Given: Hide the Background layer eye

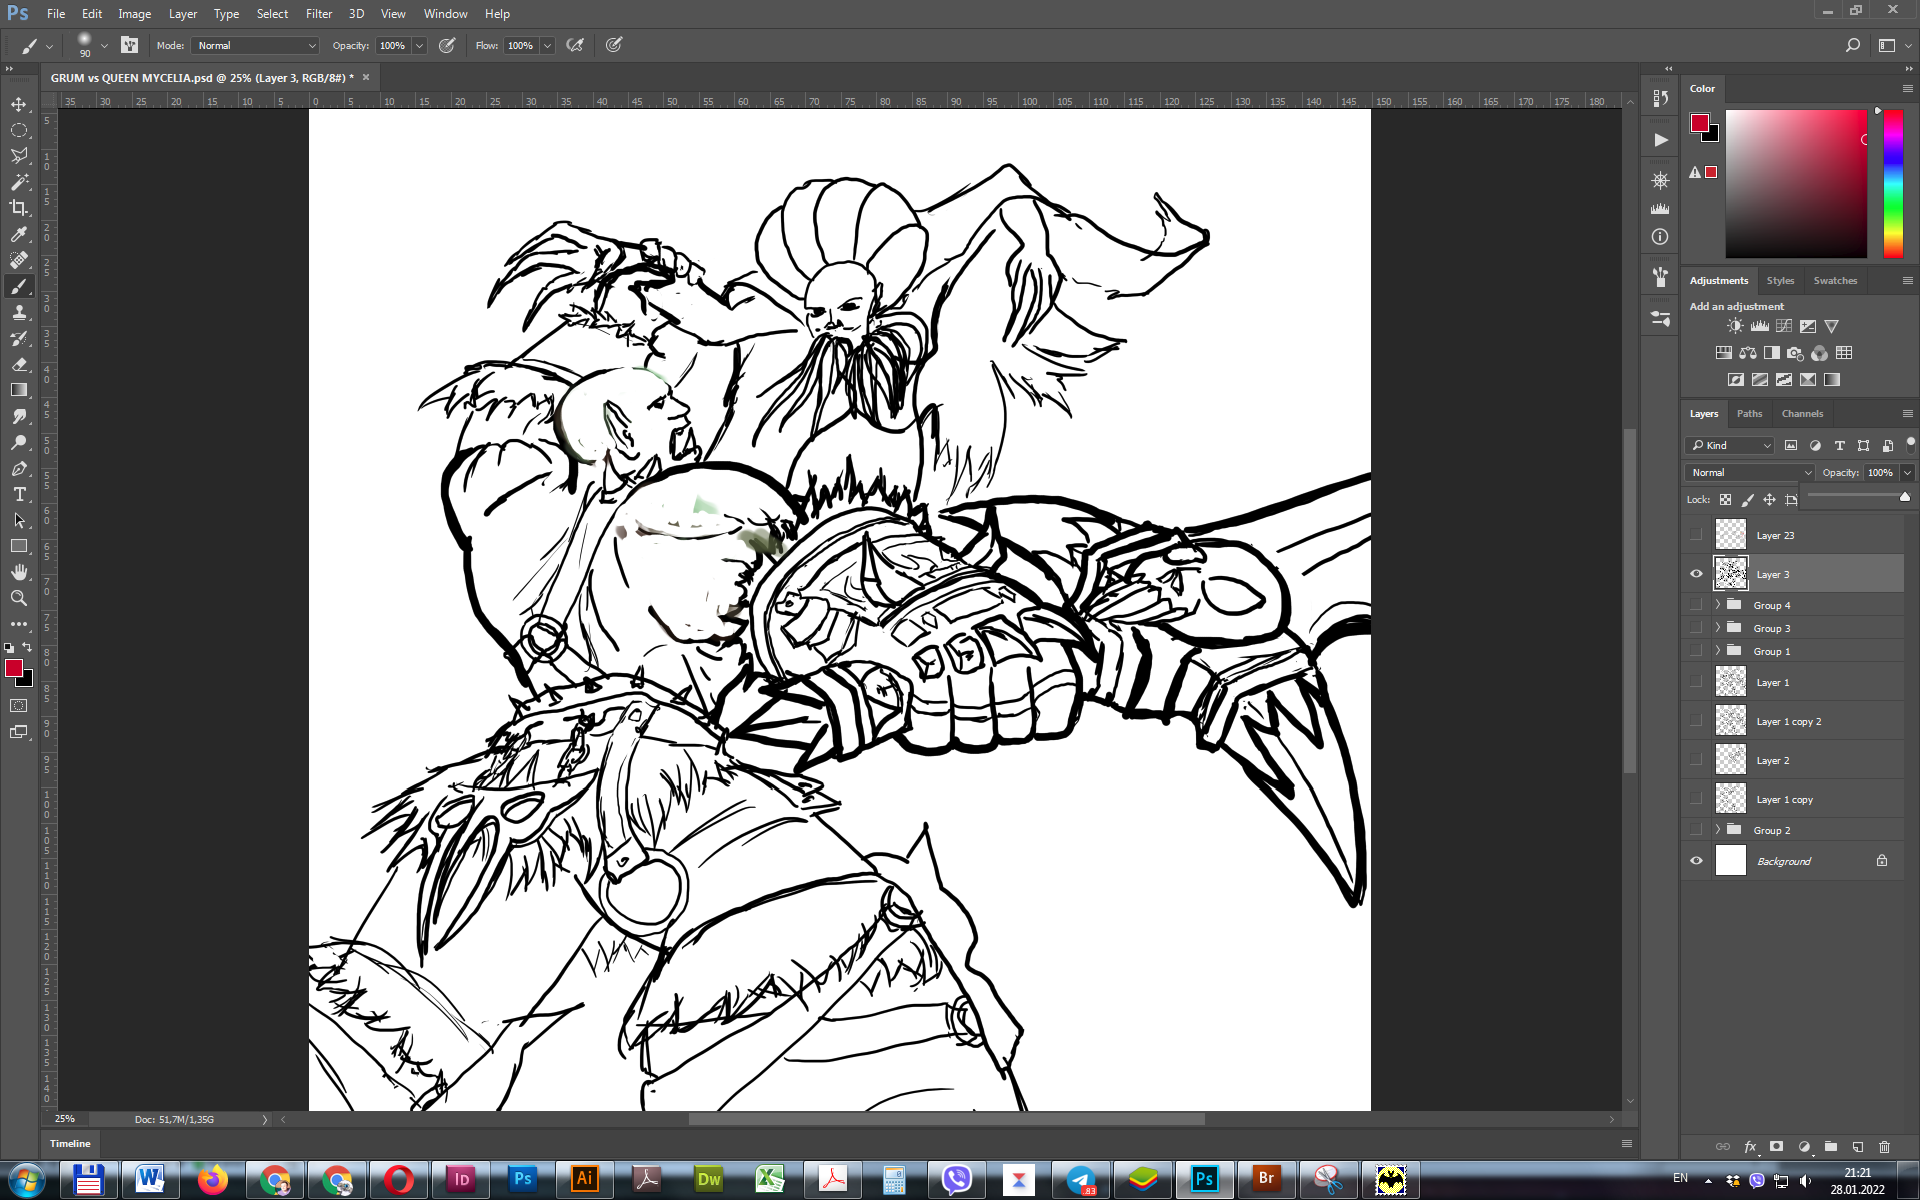Looking at the screenshot, I should click(x=1696, y=861).
